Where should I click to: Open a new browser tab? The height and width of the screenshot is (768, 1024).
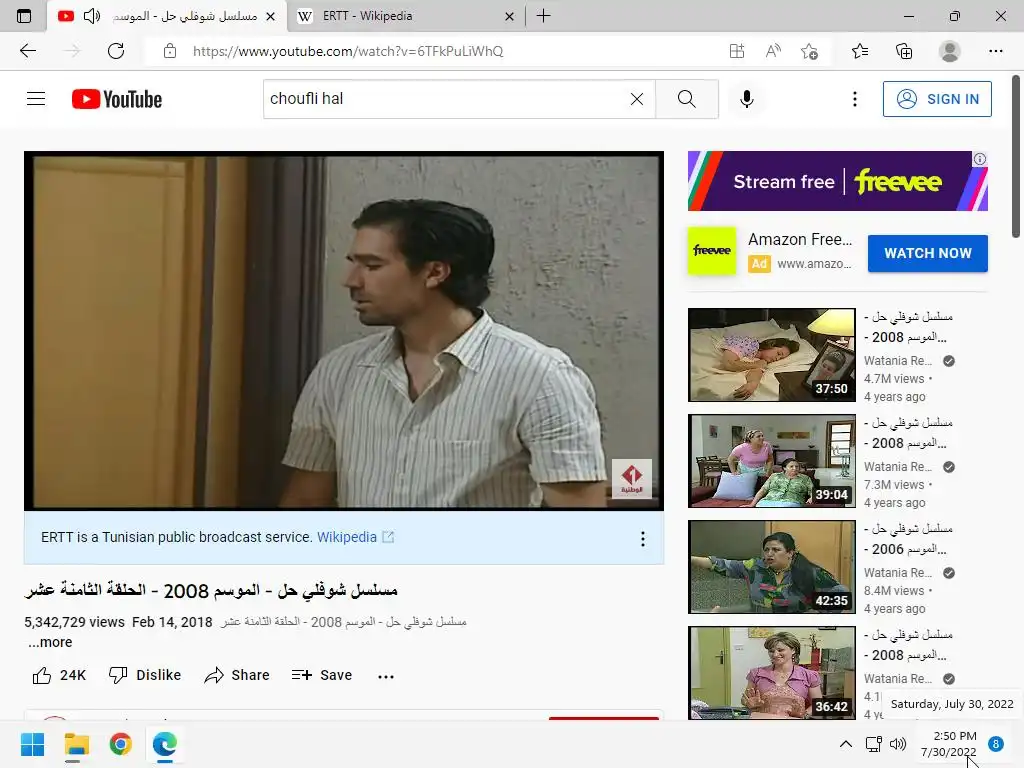(543, 16)
